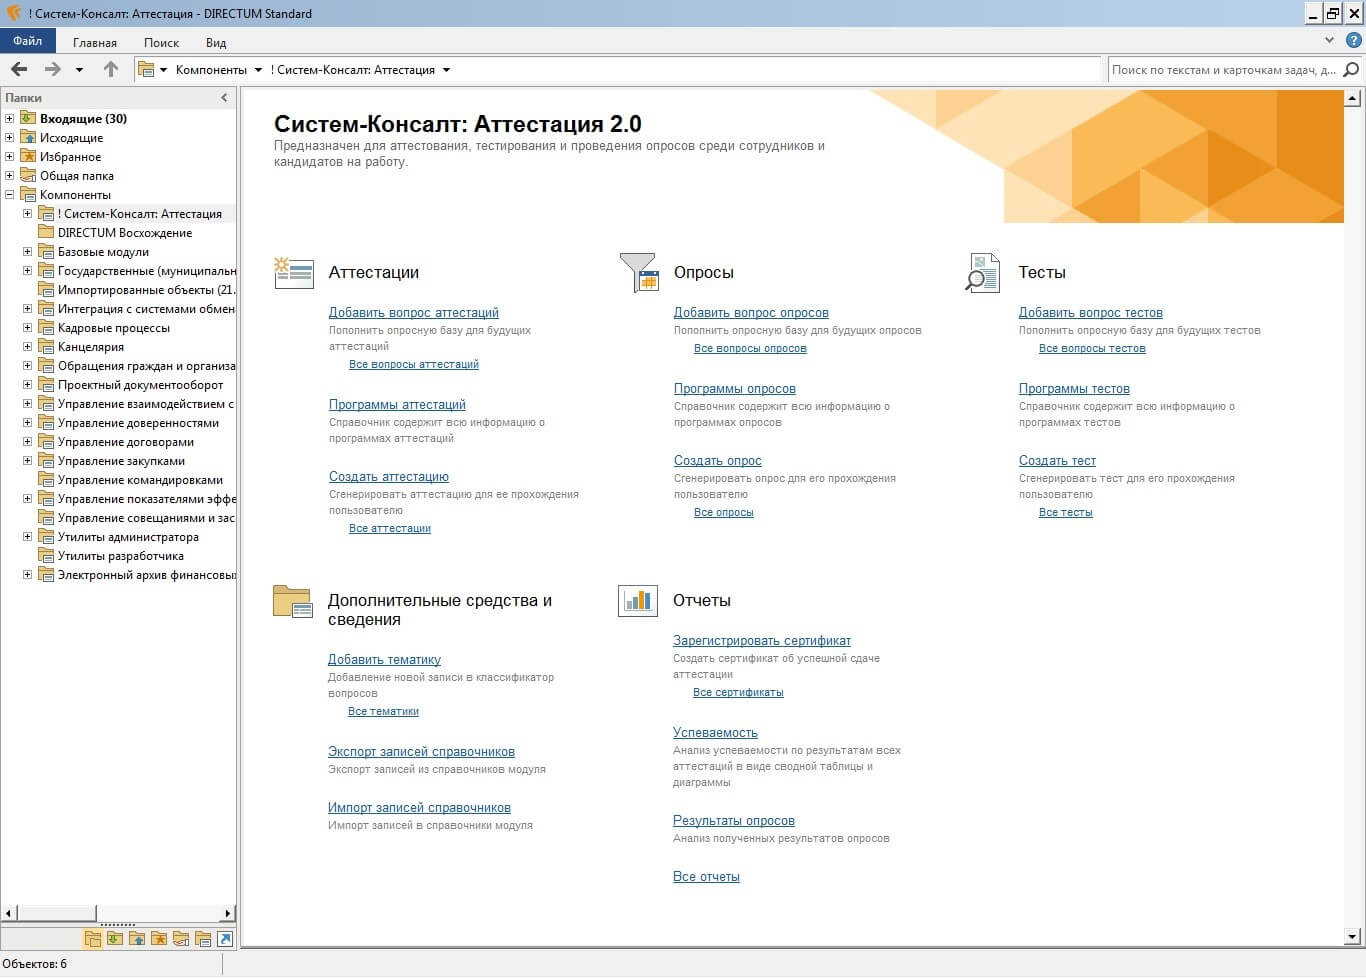Screen dimensions: 1366x978
Task: Expand the Канцелярия tree node
Action: point(27,346)
